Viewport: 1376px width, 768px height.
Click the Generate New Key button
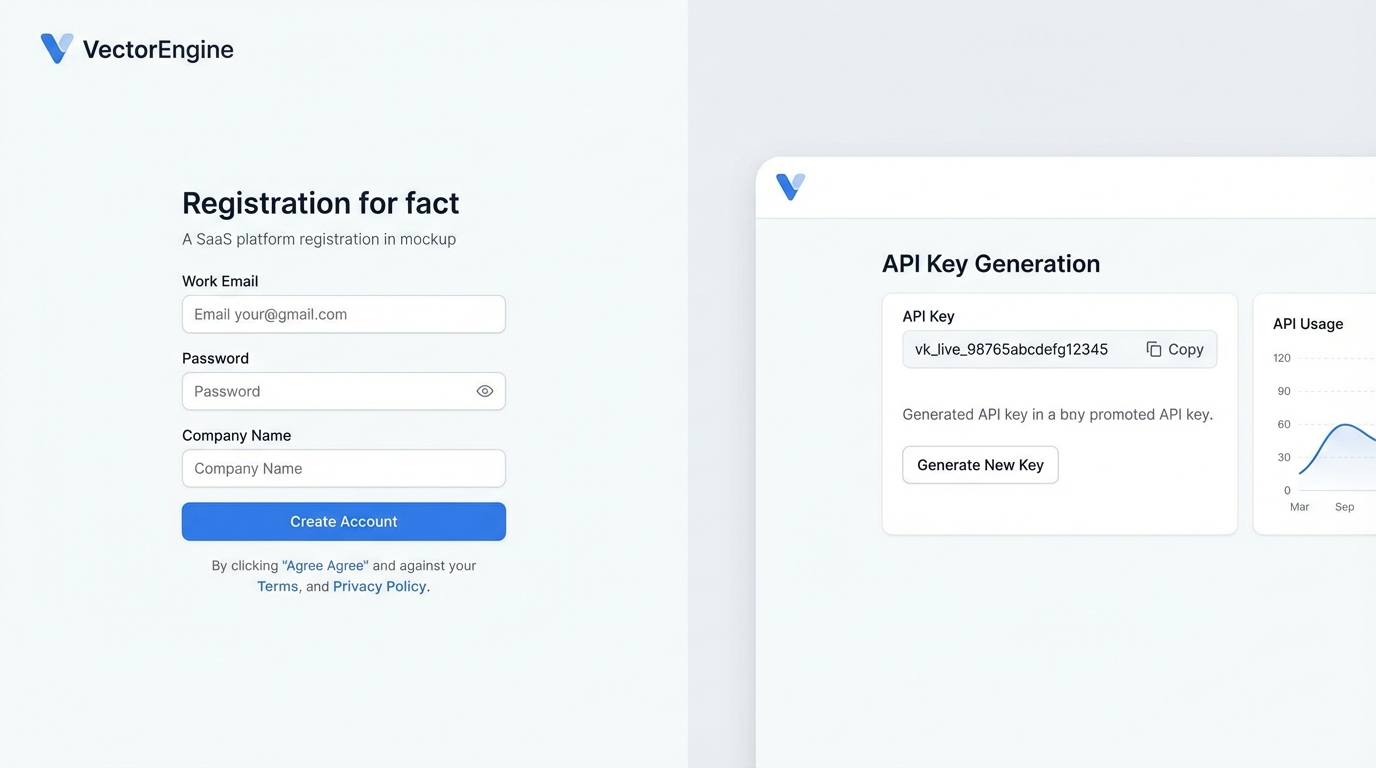pos(980,465)
